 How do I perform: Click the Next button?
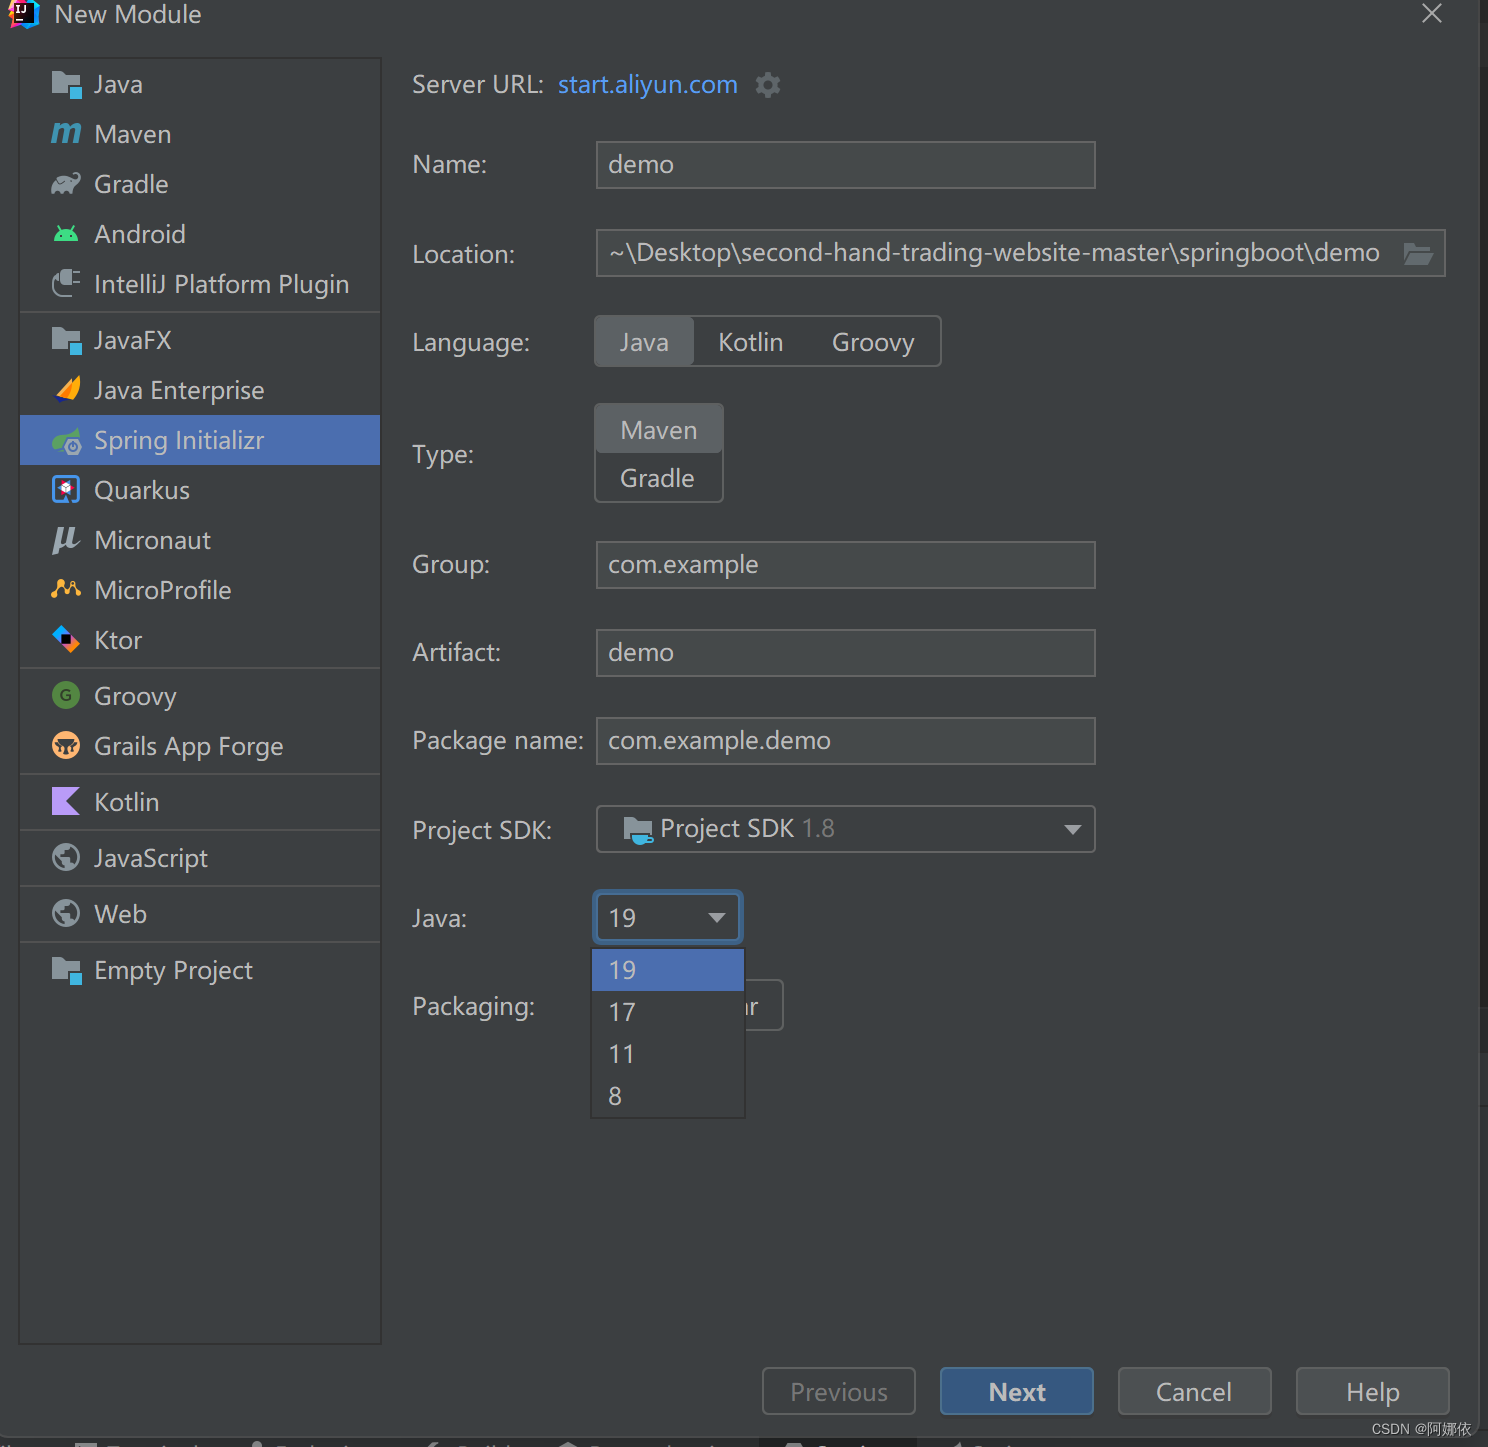click(x=1017, y=1391)
